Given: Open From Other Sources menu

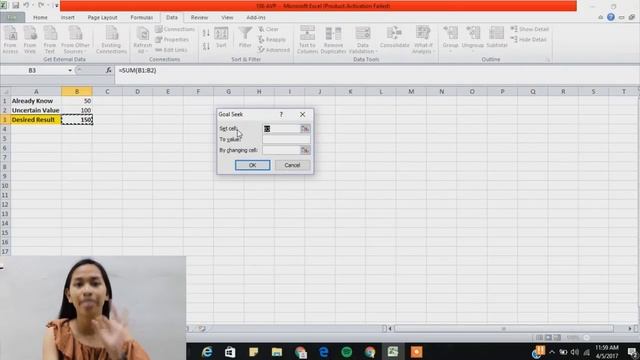Looking at the screenshot, I should click(76, 40).
